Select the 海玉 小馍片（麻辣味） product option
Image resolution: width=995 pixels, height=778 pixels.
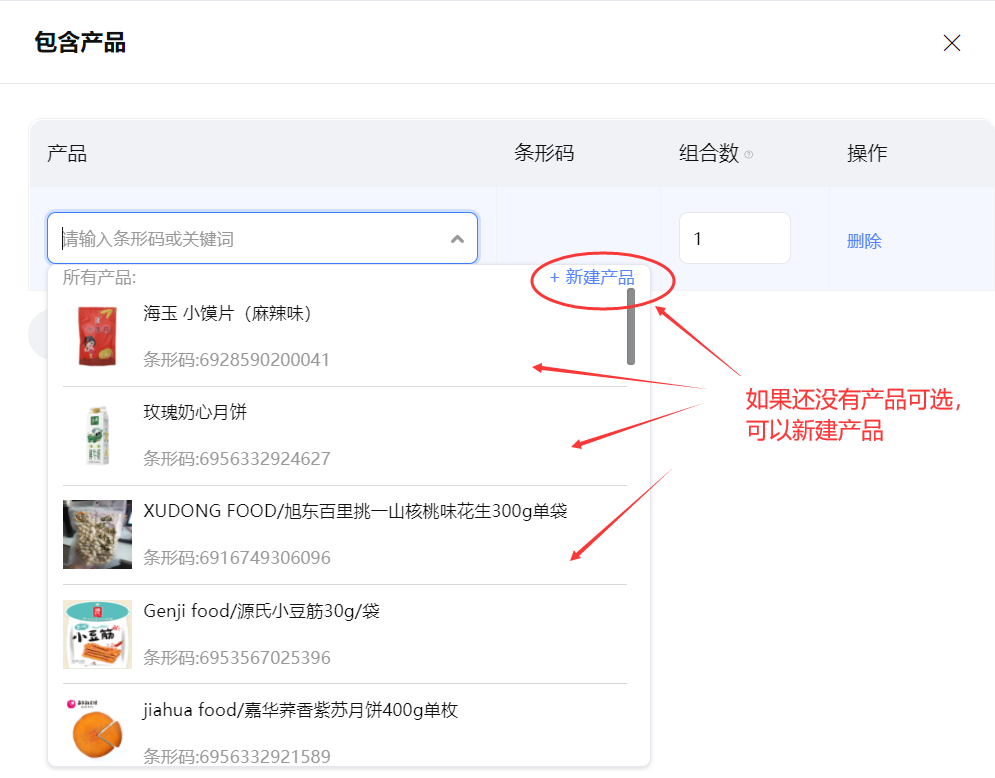[x=228, y=314]
